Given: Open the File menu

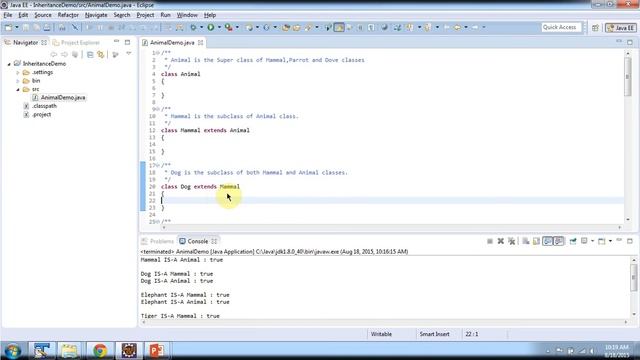Looking at the screenshot, I should pyautogui.click(x=8, y=15).
